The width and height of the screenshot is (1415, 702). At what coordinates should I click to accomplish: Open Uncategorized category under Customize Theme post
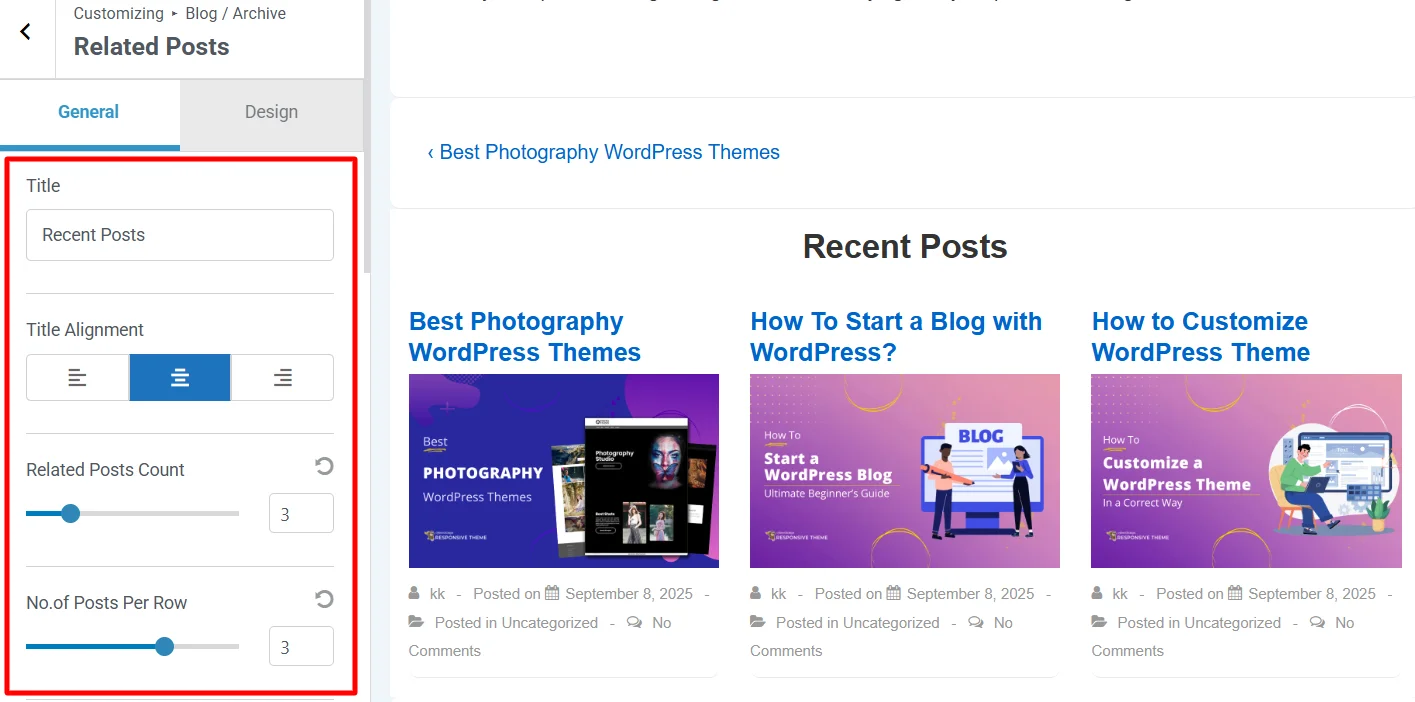pyautogui.click(x=1232, y=623)
